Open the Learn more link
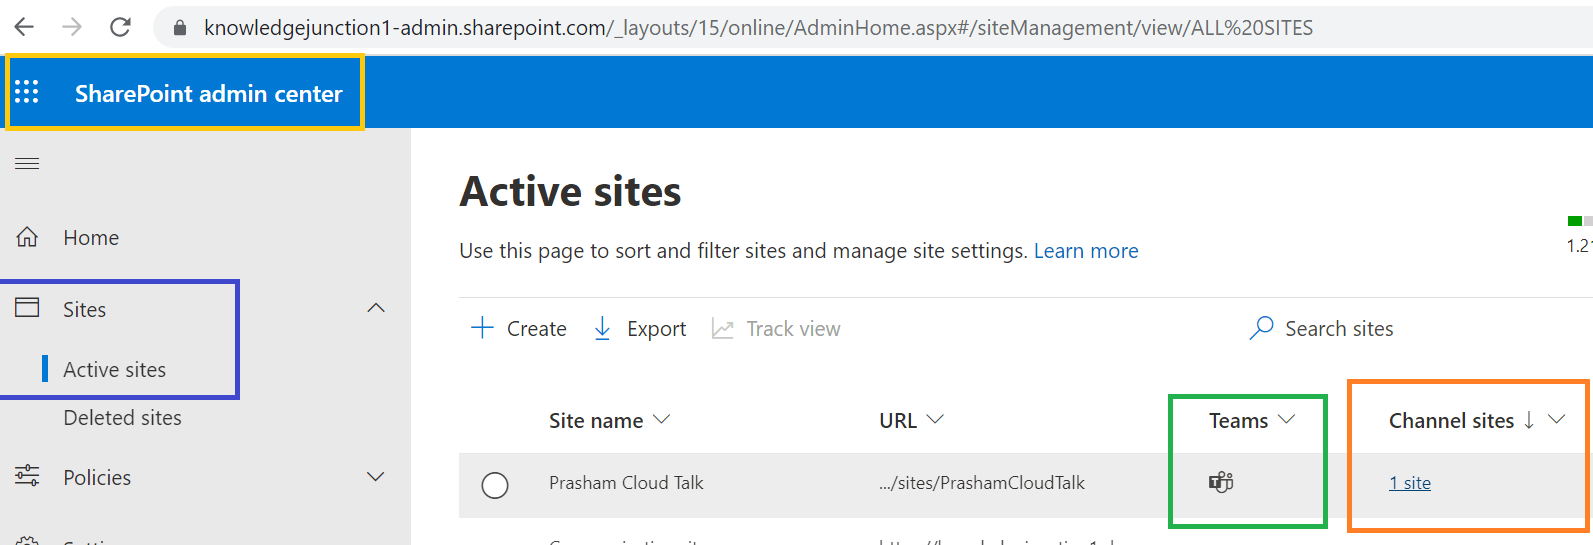This screenshot has width=1593, height=545. (x=1086, y=251)
